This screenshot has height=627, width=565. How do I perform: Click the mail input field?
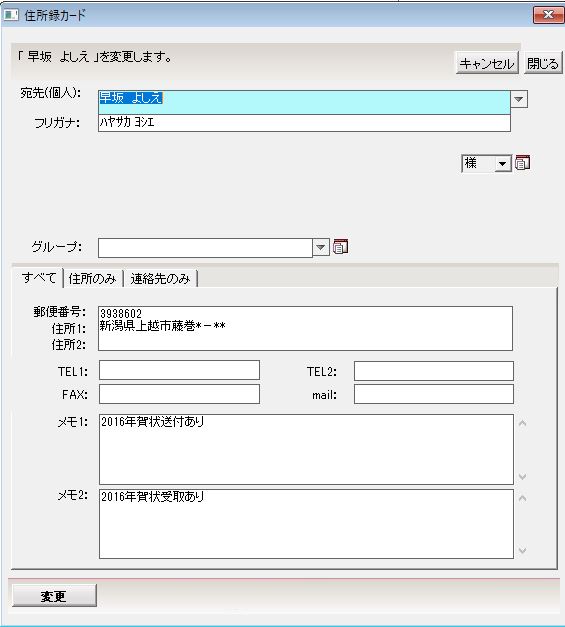tap(433, 394)
